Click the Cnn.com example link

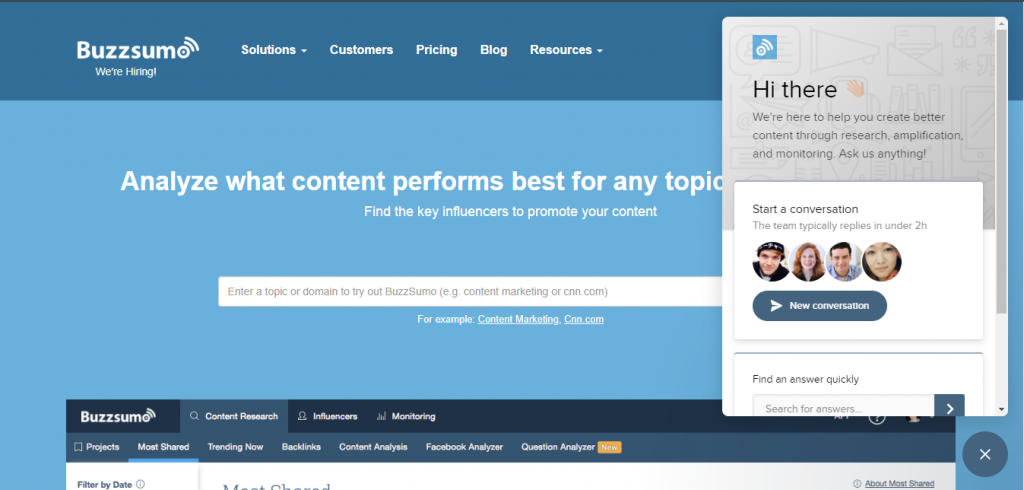tap(584, 319)
